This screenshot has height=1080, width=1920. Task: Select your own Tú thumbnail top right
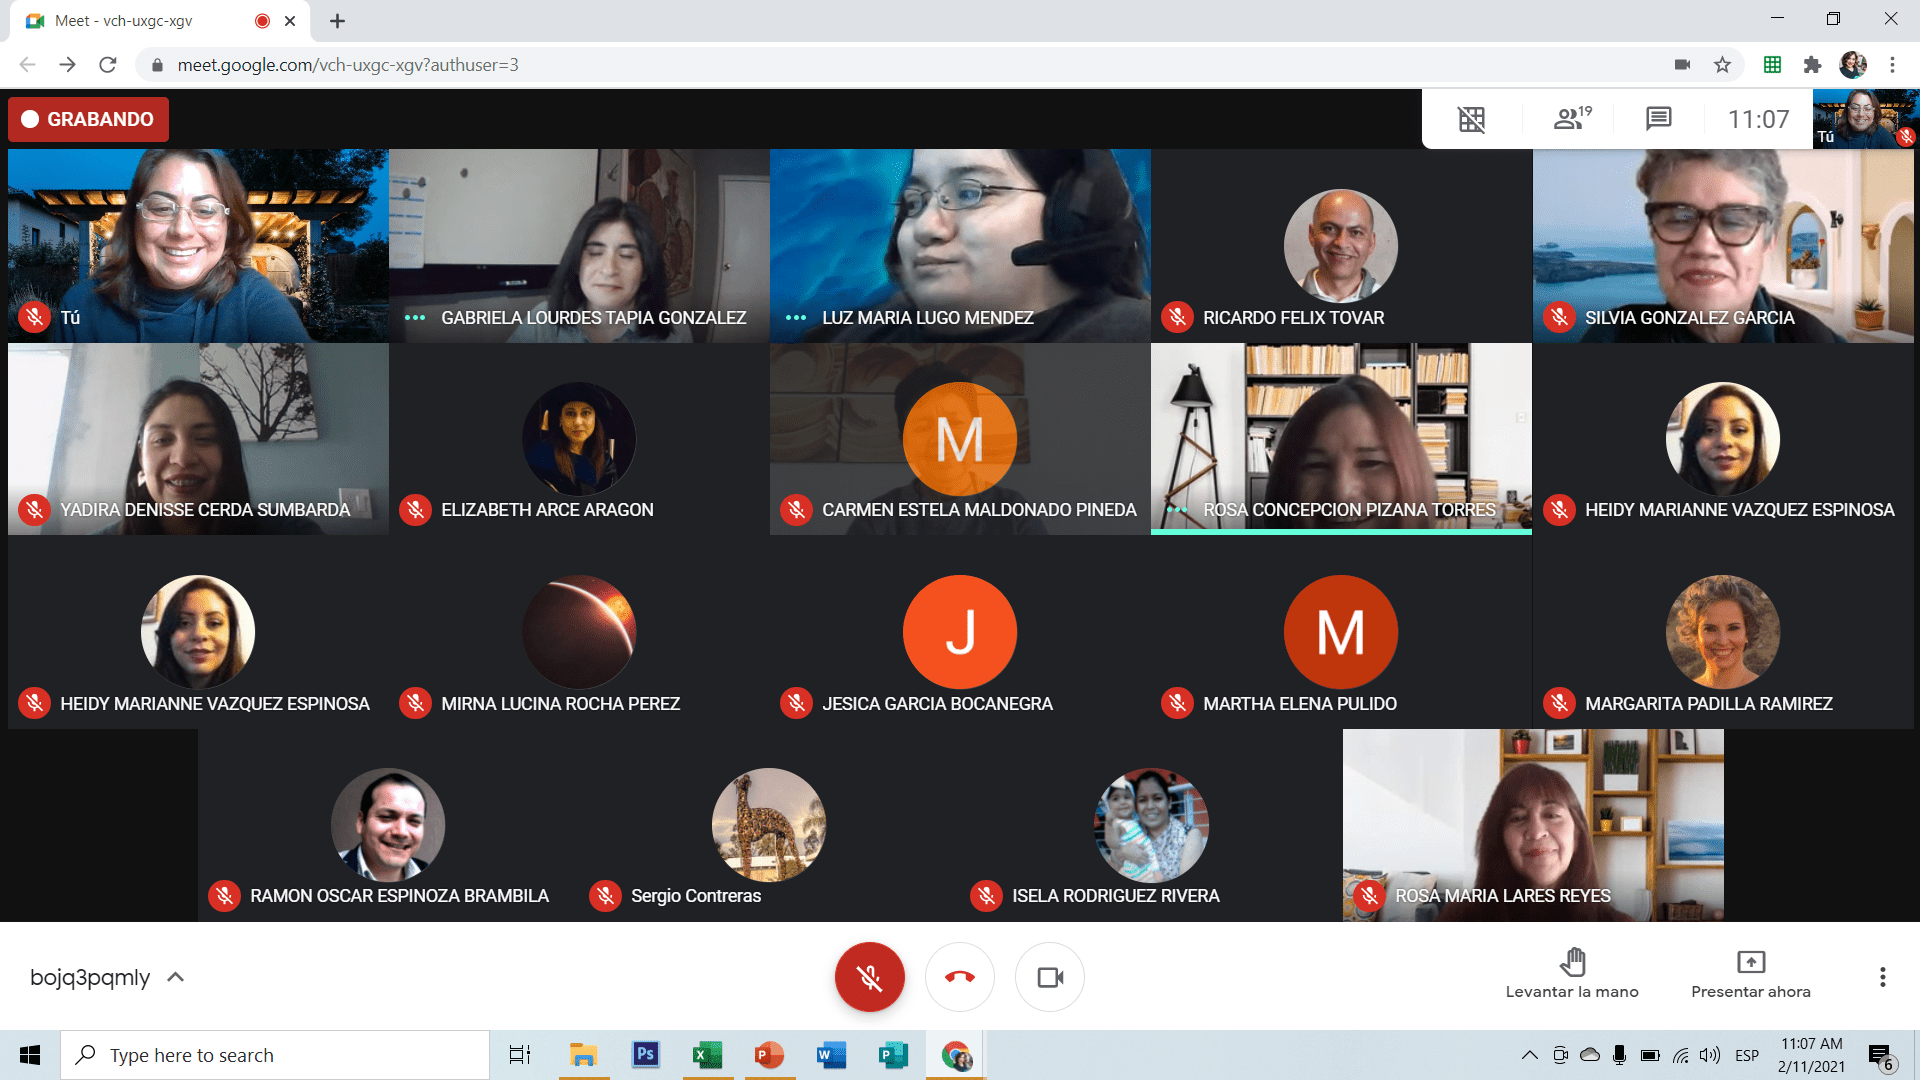pos(1865,119)
